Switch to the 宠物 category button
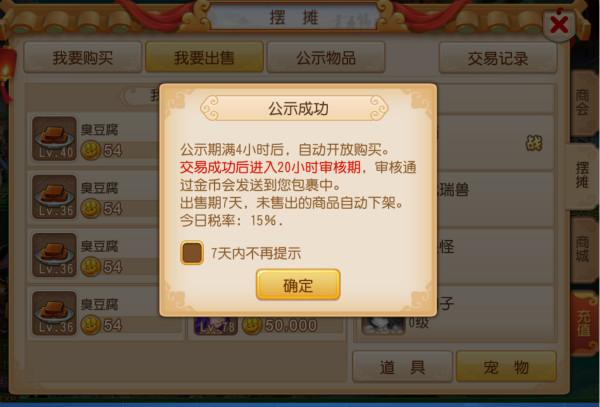The width and height of the screenshot is (600, 407). [x=506, y=367]
